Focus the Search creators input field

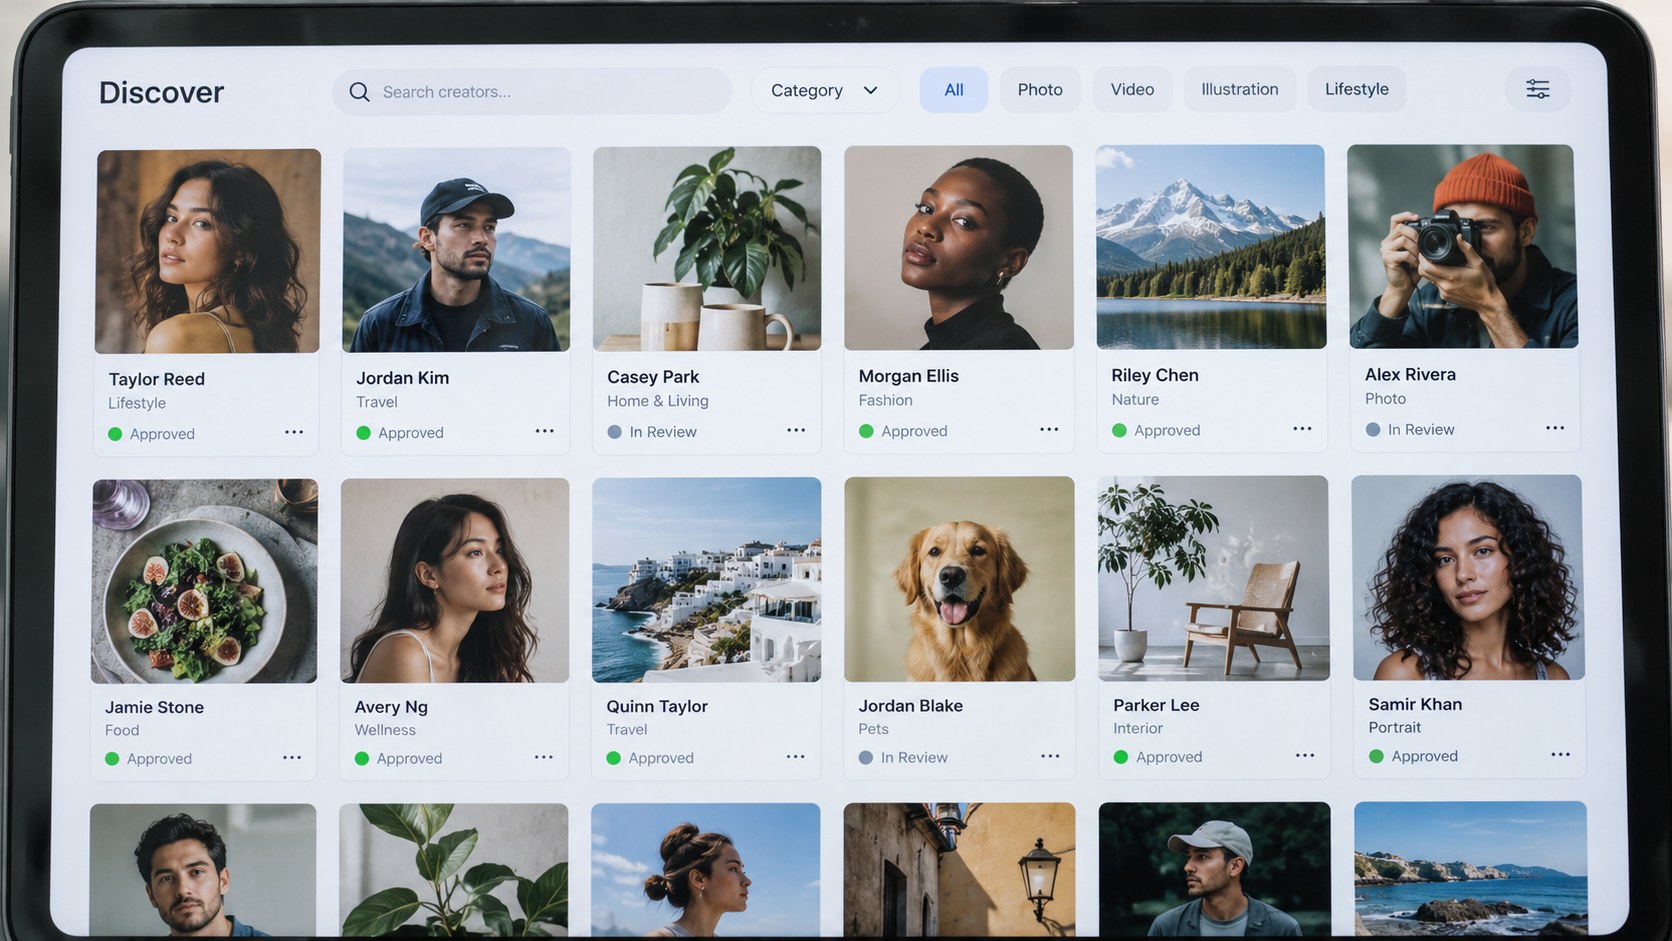(532, 92)
